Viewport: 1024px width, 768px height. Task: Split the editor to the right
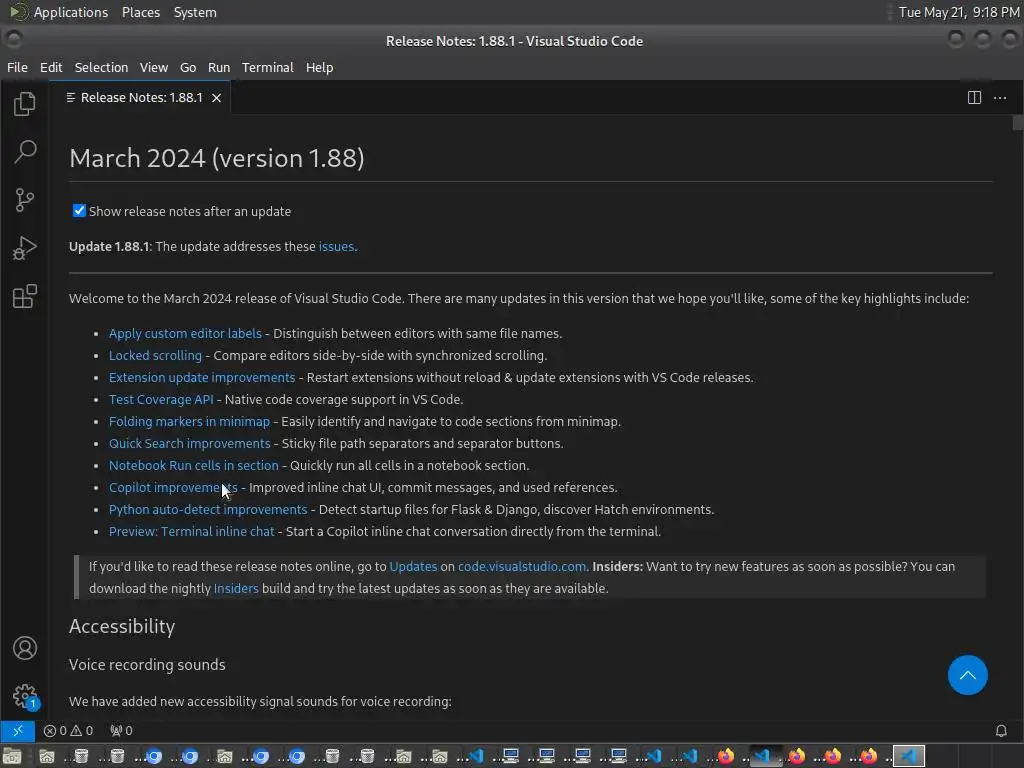coord(974,98)
